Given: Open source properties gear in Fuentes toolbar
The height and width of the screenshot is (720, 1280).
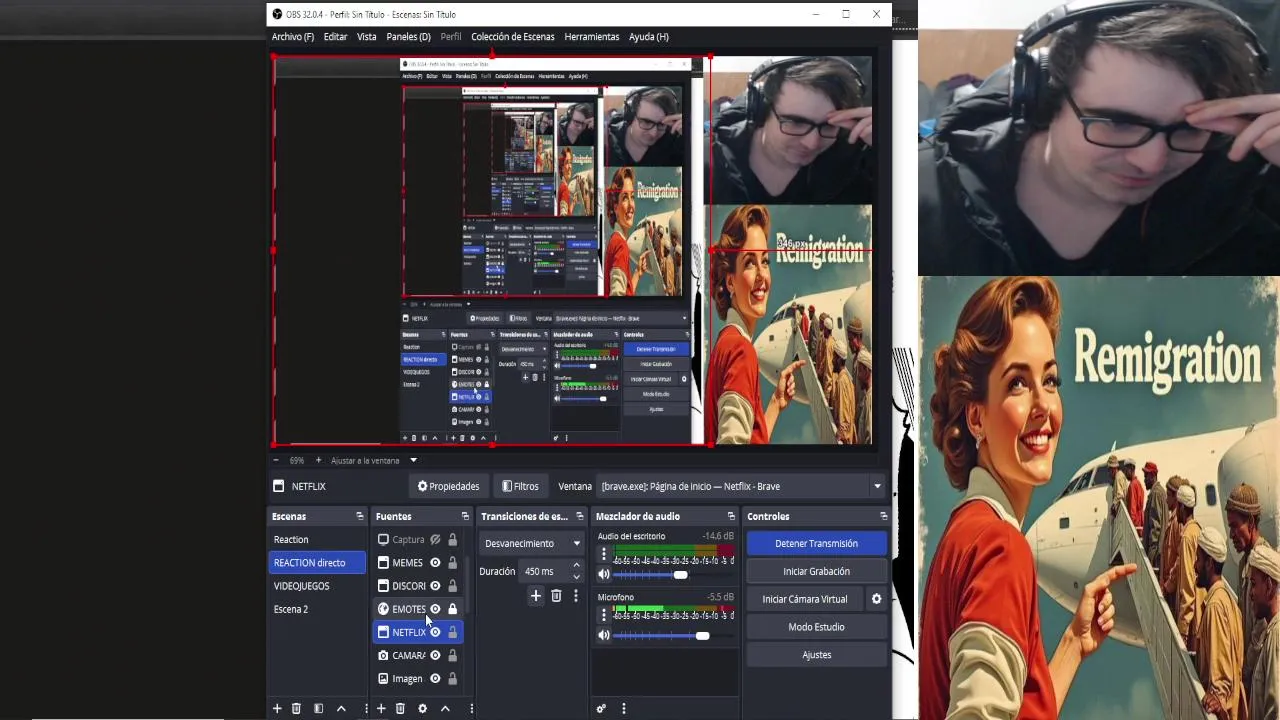Looking at the screenshot, I should click(x=422, y=708).
